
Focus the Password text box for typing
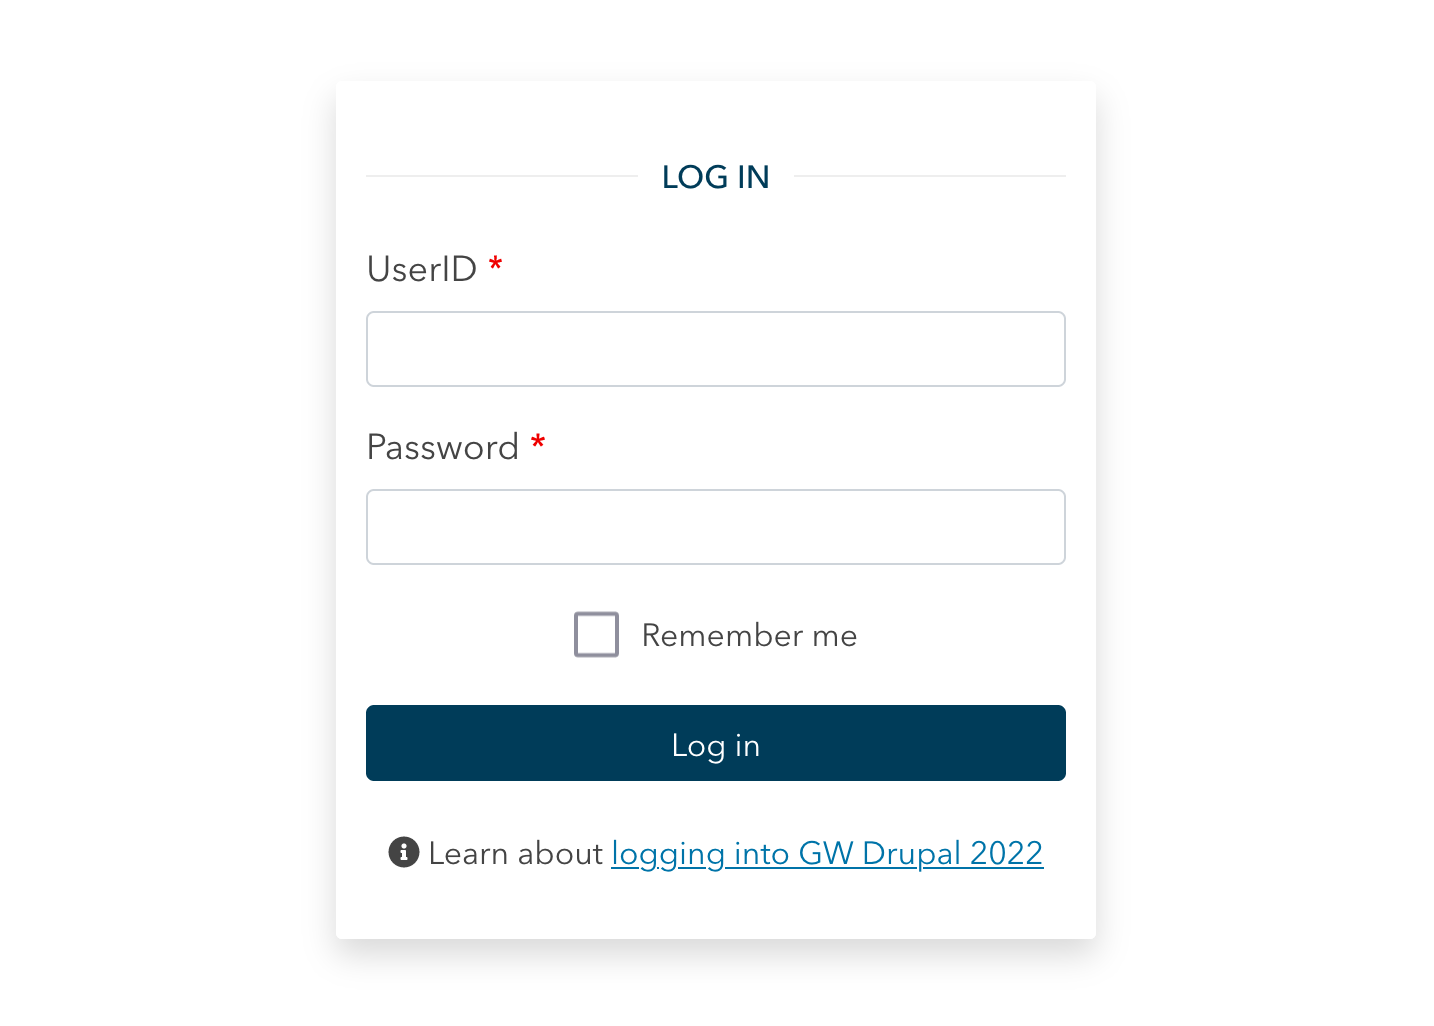(x=715, y=526)
